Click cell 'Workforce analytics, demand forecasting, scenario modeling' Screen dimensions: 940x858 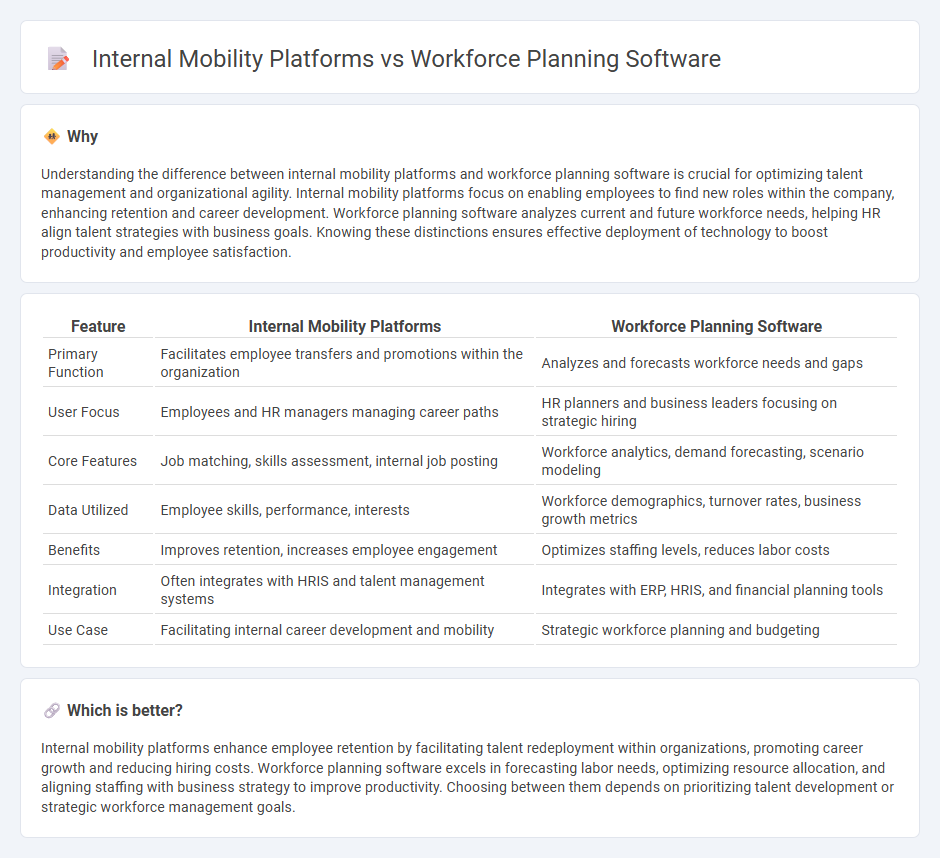[716, 461]
